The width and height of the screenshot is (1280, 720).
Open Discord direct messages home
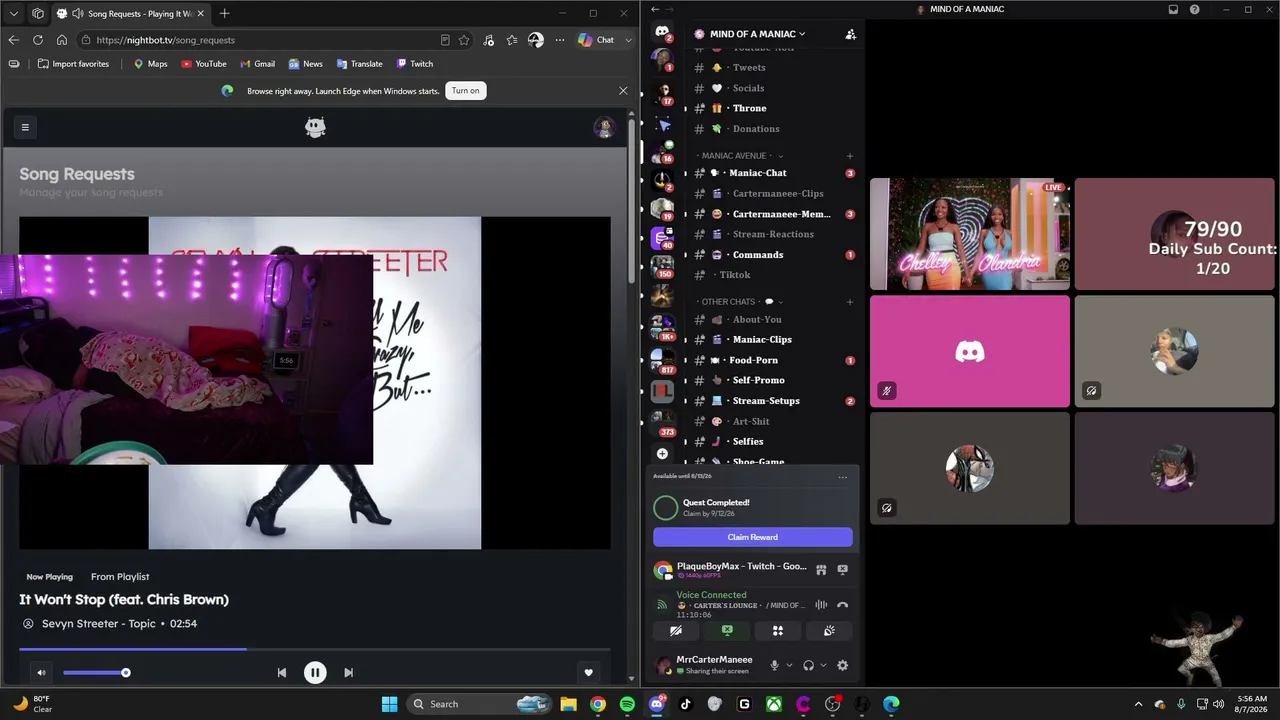tap(662, 33)
